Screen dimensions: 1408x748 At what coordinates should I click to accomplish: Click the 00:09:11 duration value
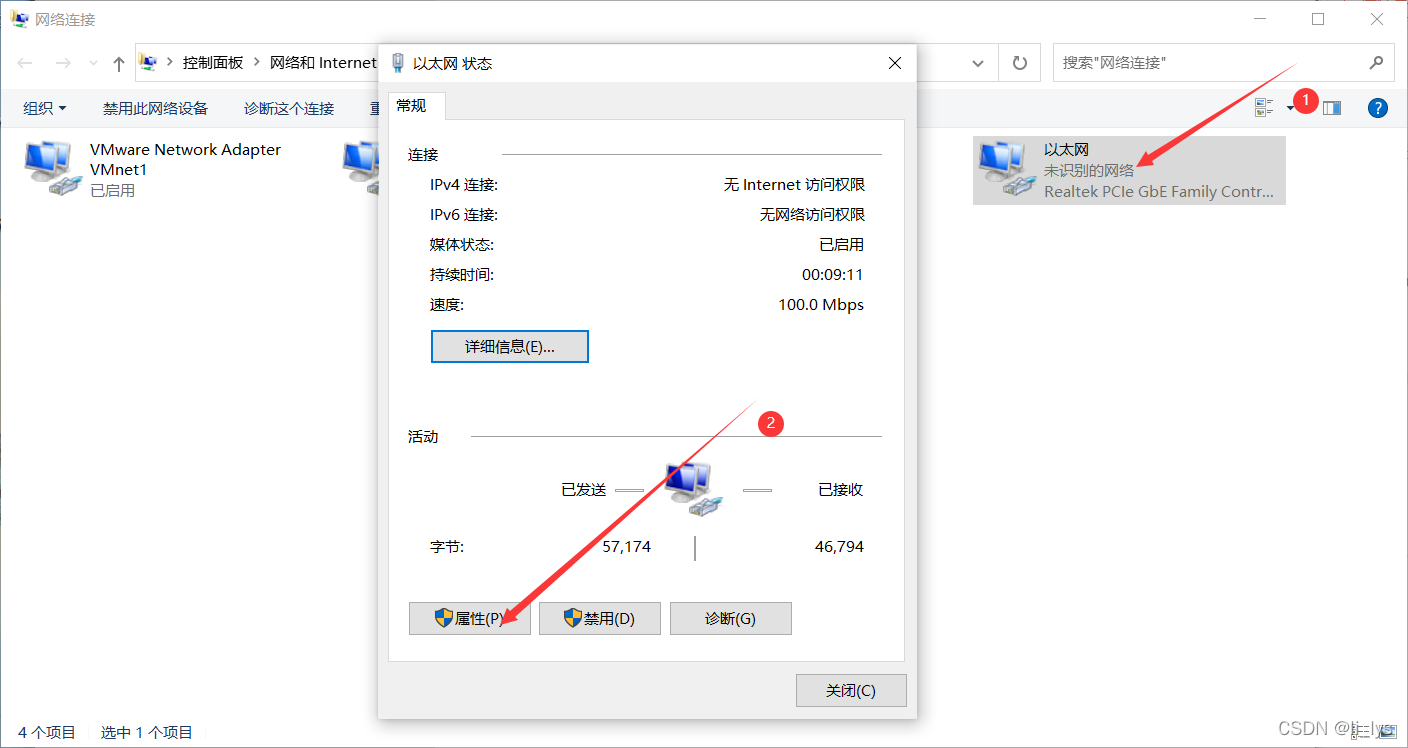tap(832, 275)
